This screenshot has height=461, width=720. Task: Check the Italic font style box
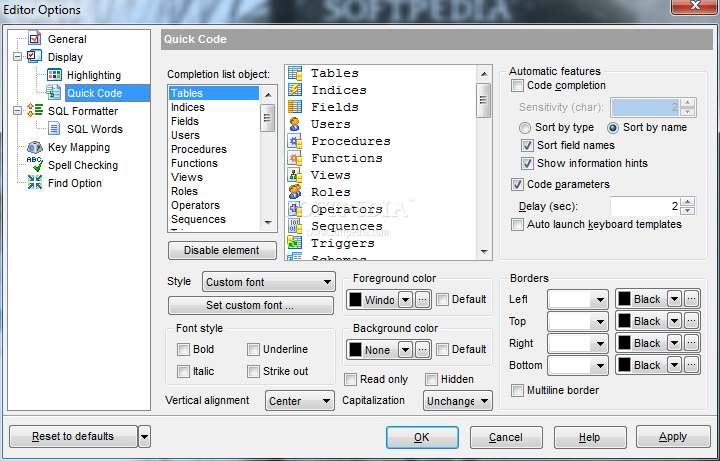click(x=183, y=371)
